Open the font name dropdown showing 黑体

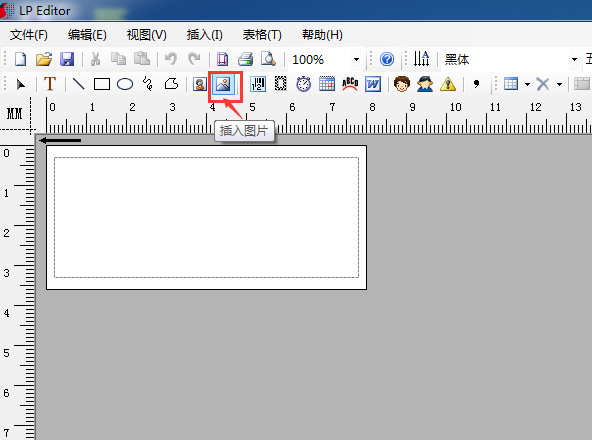click(574, 59)
